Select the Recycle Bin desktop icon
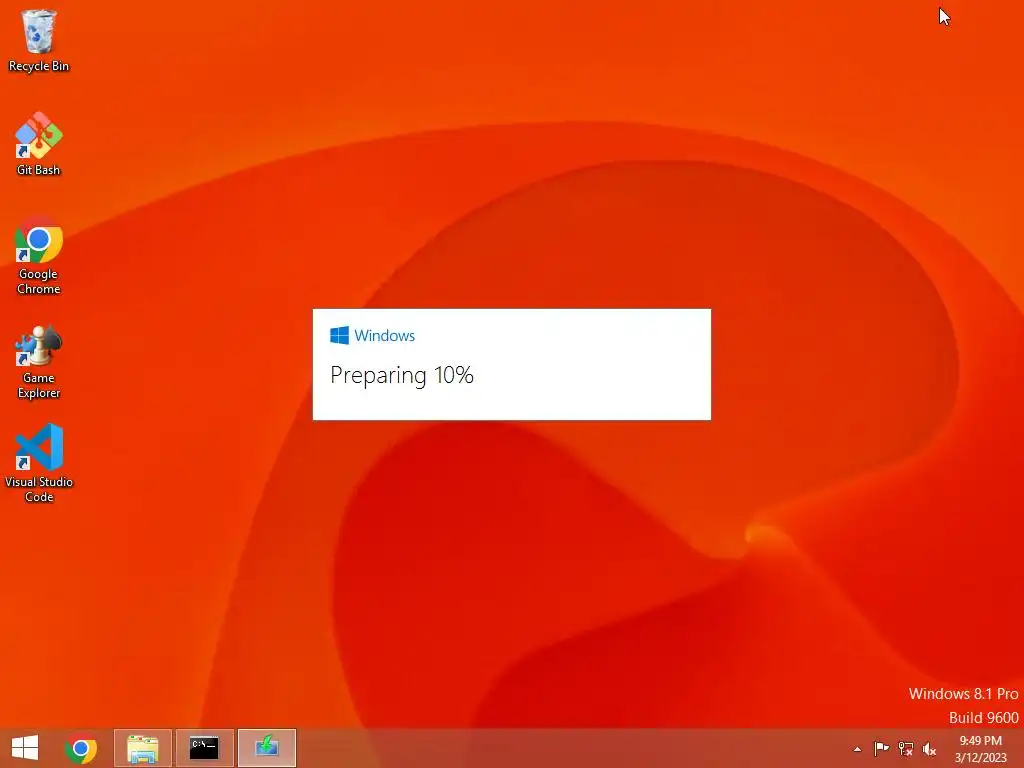 (x=39, y=40)
